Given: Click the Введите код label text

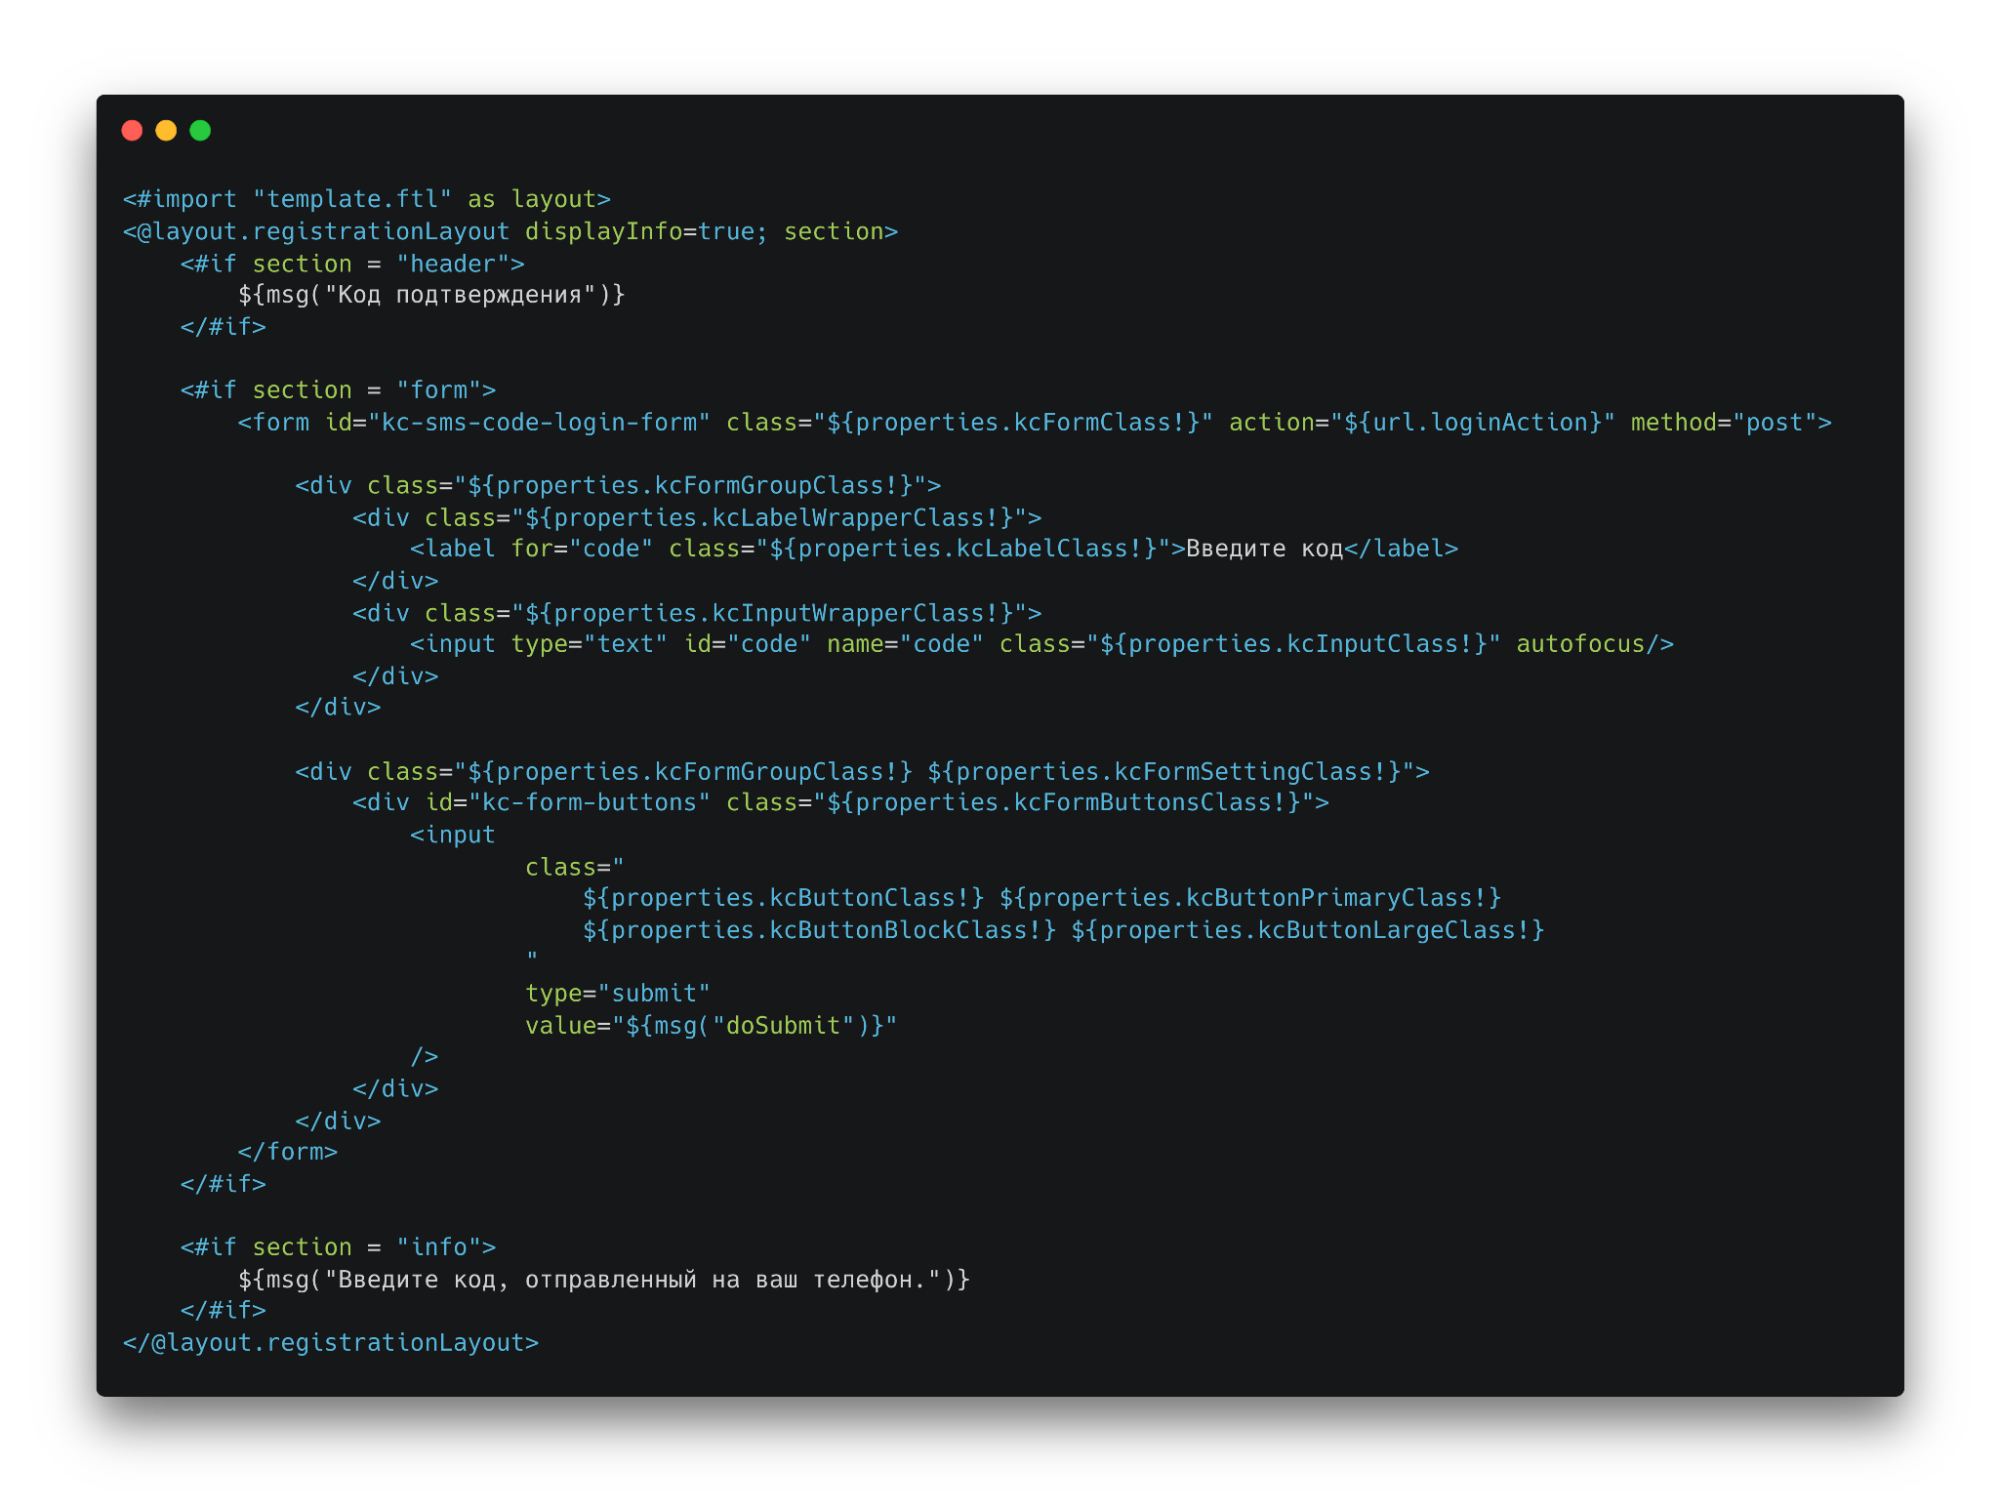Looking at the screenshot, I should (1262, 548).
